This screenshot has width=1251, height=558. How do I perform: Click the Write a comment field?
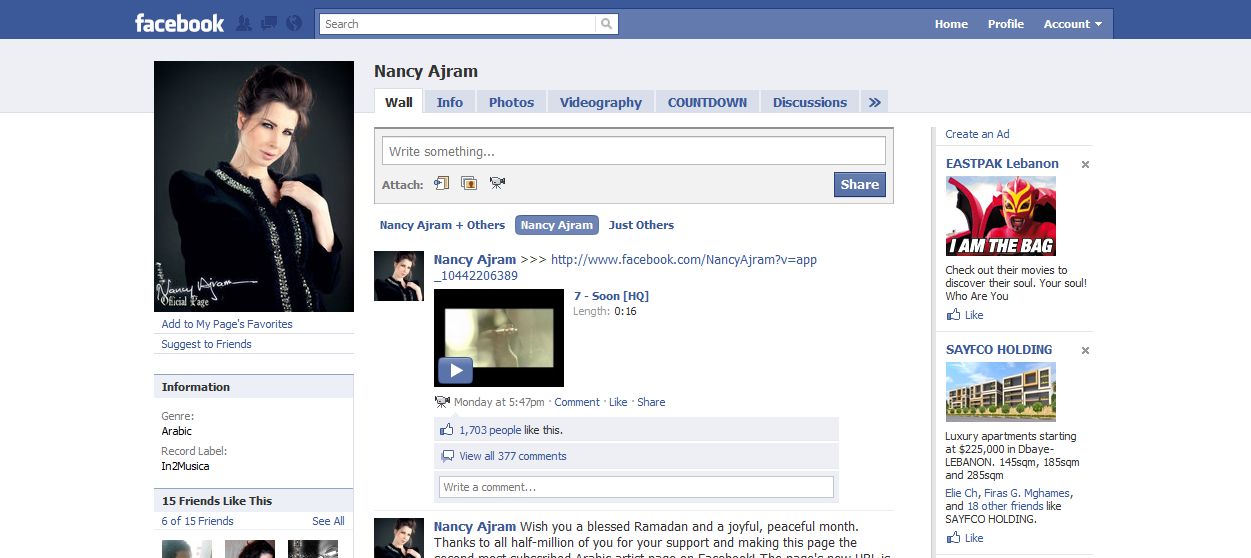point(636,487)
